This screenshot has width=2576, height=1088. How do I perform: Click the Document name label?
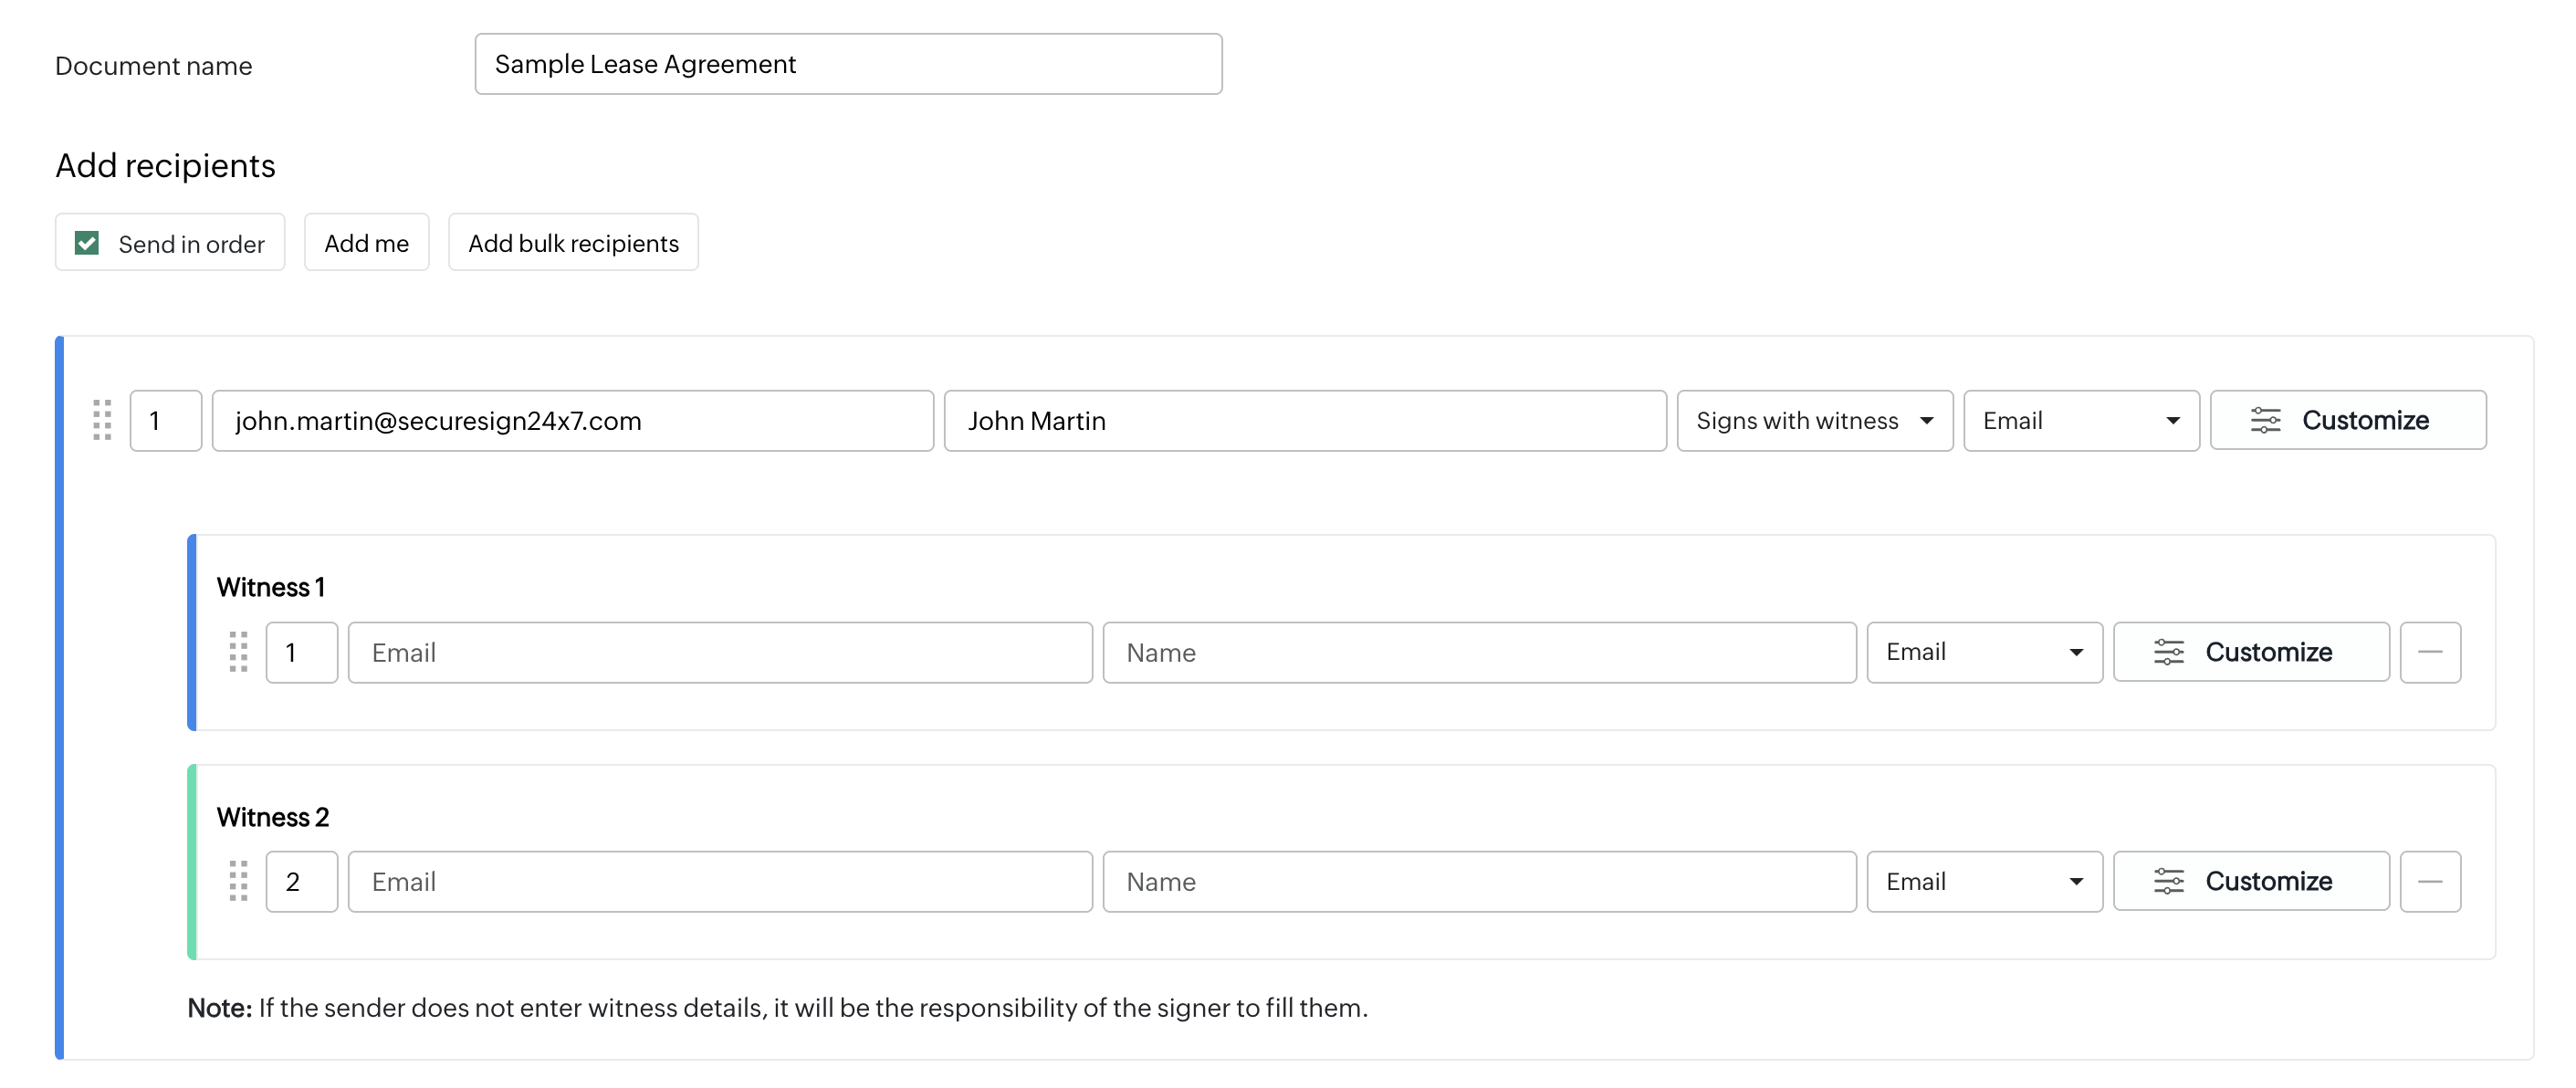[x=153, y=66]
